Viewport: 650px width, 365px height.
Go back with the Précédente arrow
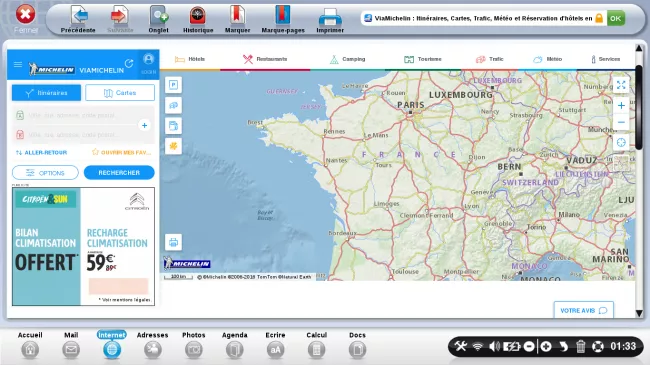78,19
